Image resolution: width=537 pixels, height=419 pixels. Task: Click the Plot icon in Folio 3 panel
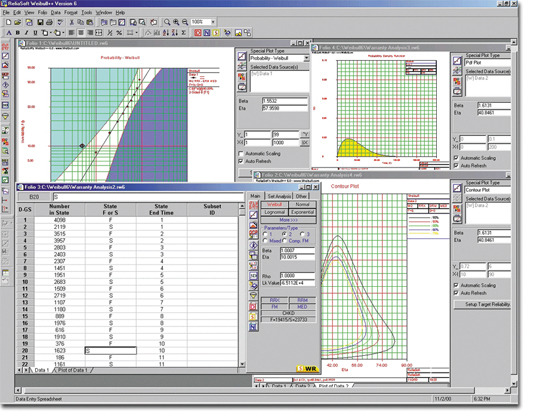tap(253, 215)
